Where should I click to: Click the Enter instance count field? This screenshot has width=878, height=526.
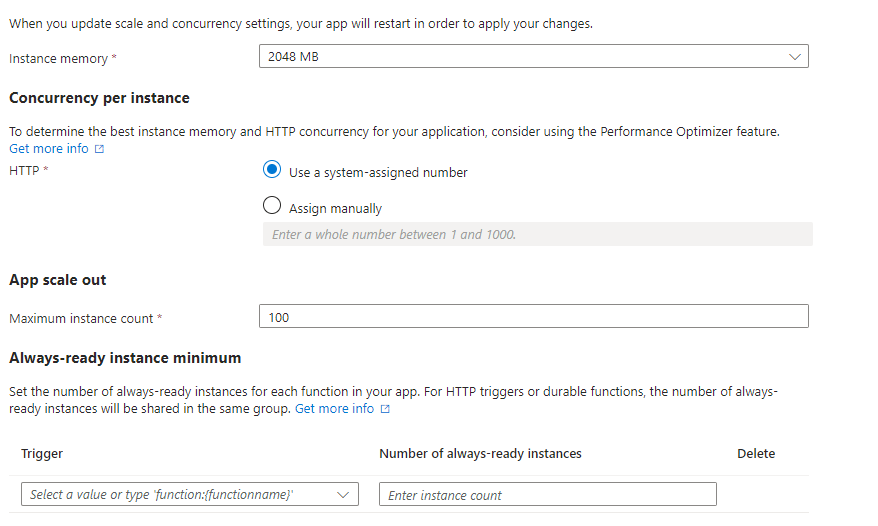point(547,494)
